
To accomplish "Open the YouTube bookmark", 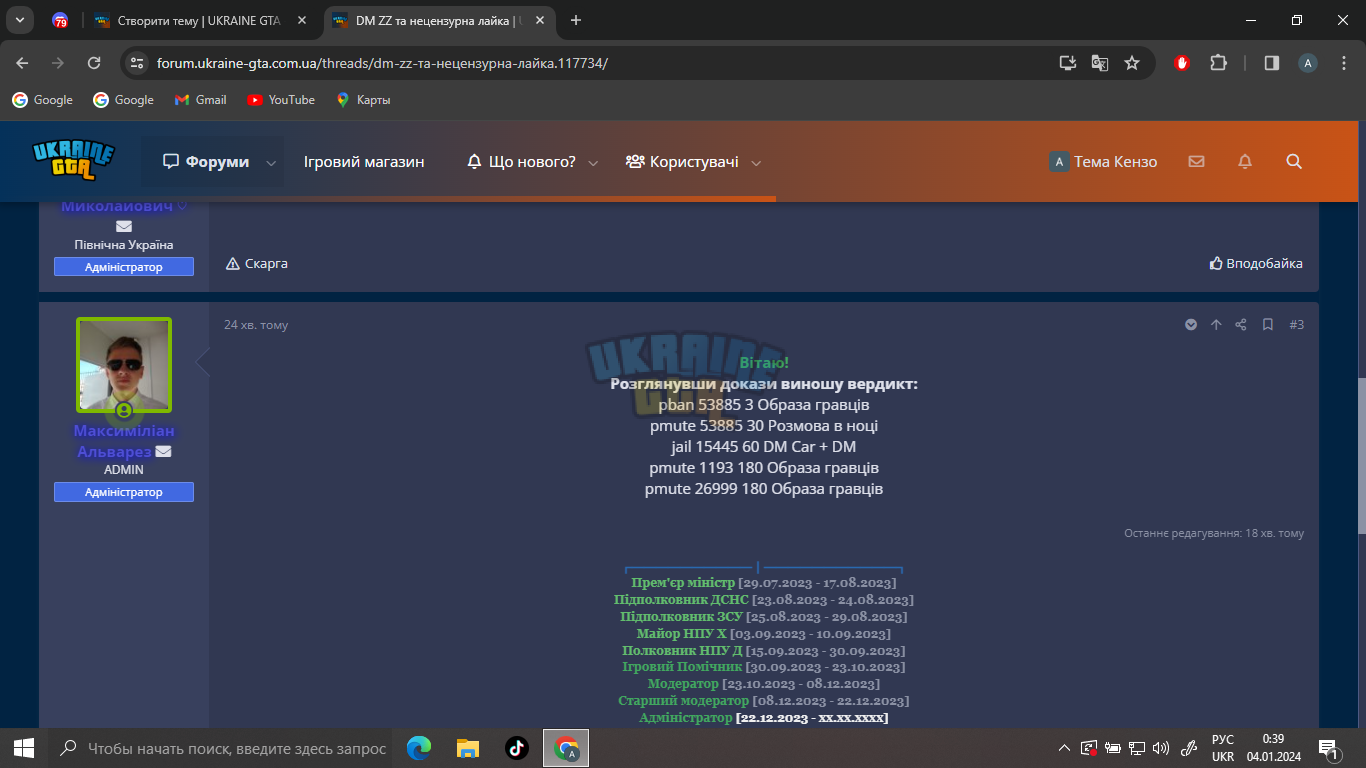I will point(281,100).
